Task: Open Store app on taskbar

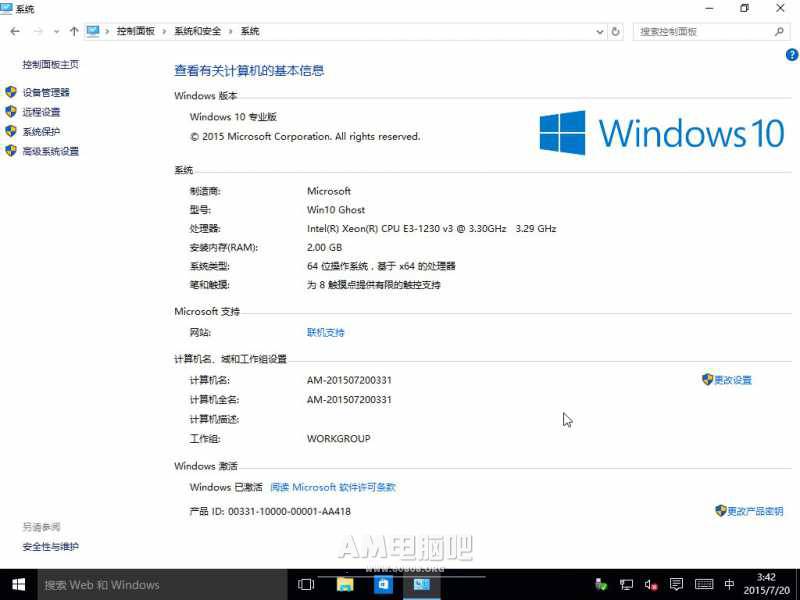Action: pos(383,585)
